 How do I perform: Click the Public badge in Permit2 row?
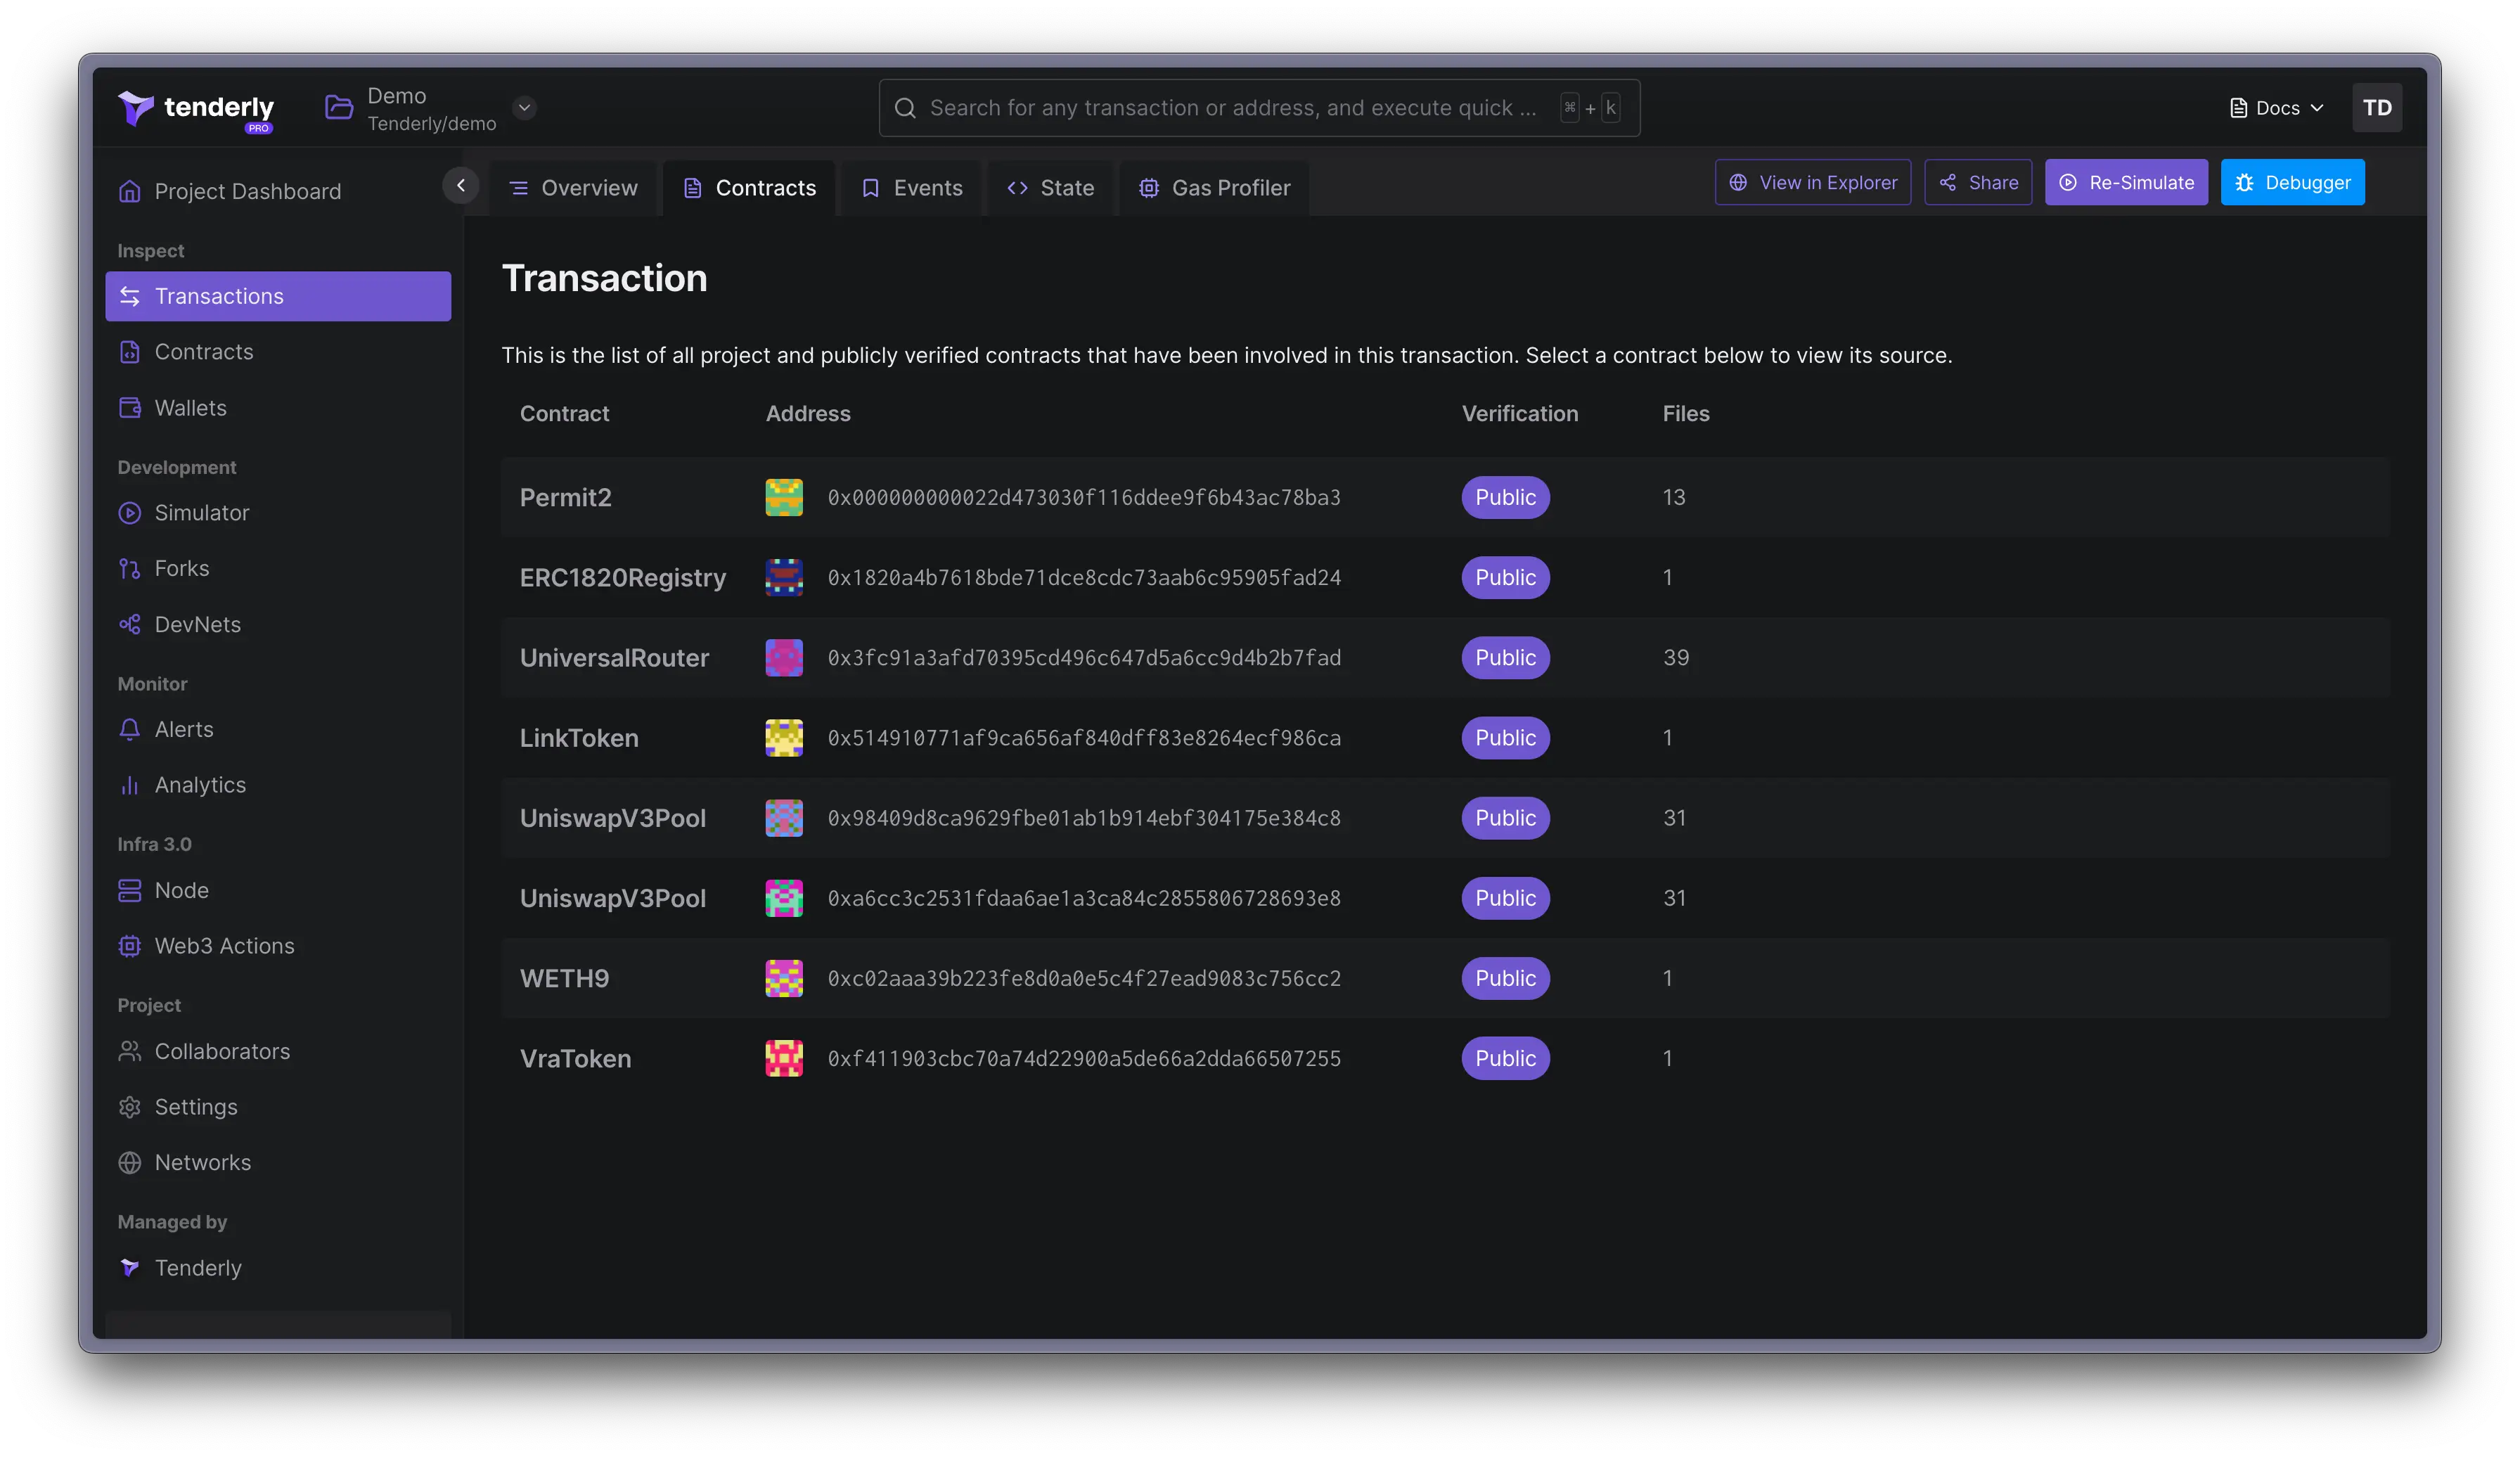click(x=1505, y=498)
